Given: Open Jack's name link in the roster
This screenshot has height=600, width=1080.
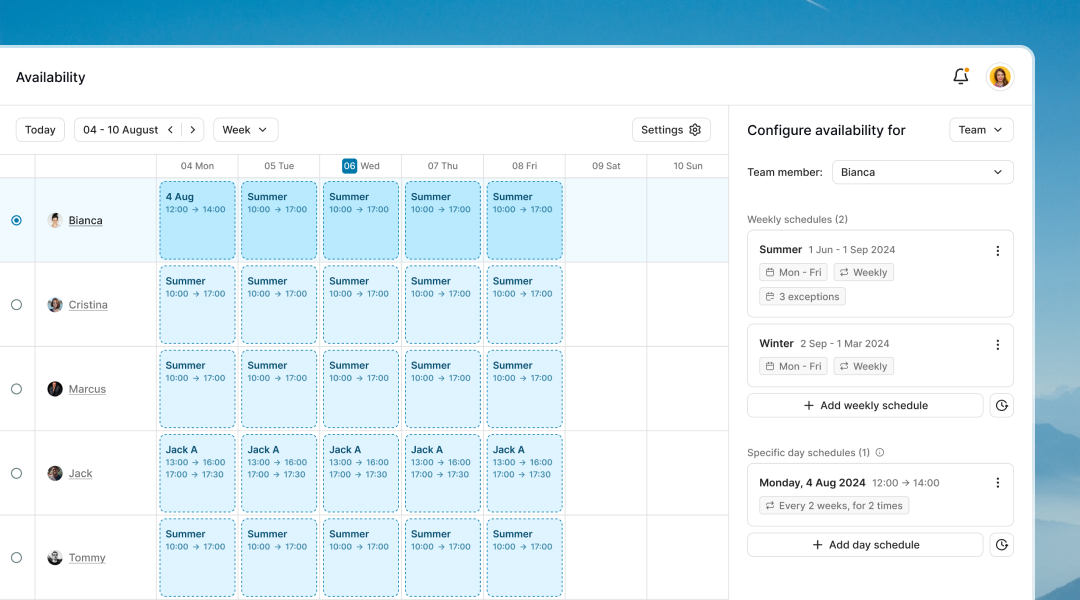Looking at the screenshot, I should click(x=80, y=473).
